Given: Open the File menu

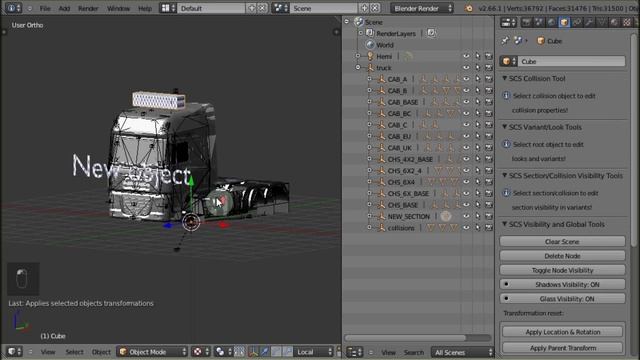Looking at the screenshot, I should [x=45, y=8].
